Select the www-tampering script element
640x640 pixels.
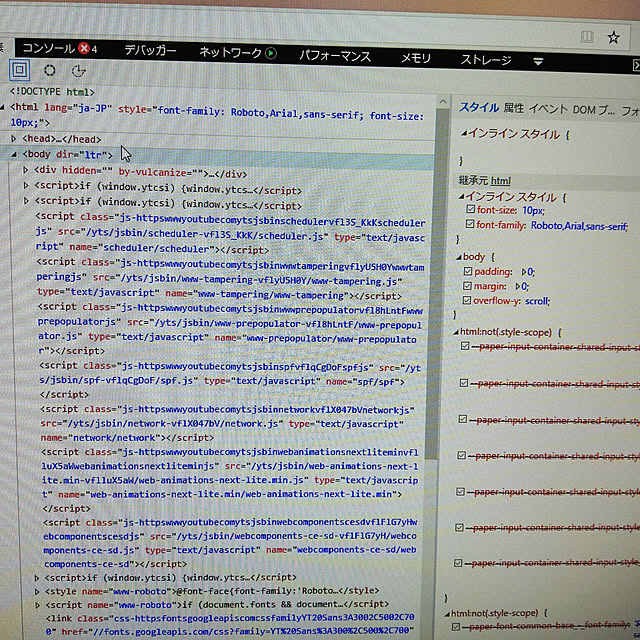(231, 280)
